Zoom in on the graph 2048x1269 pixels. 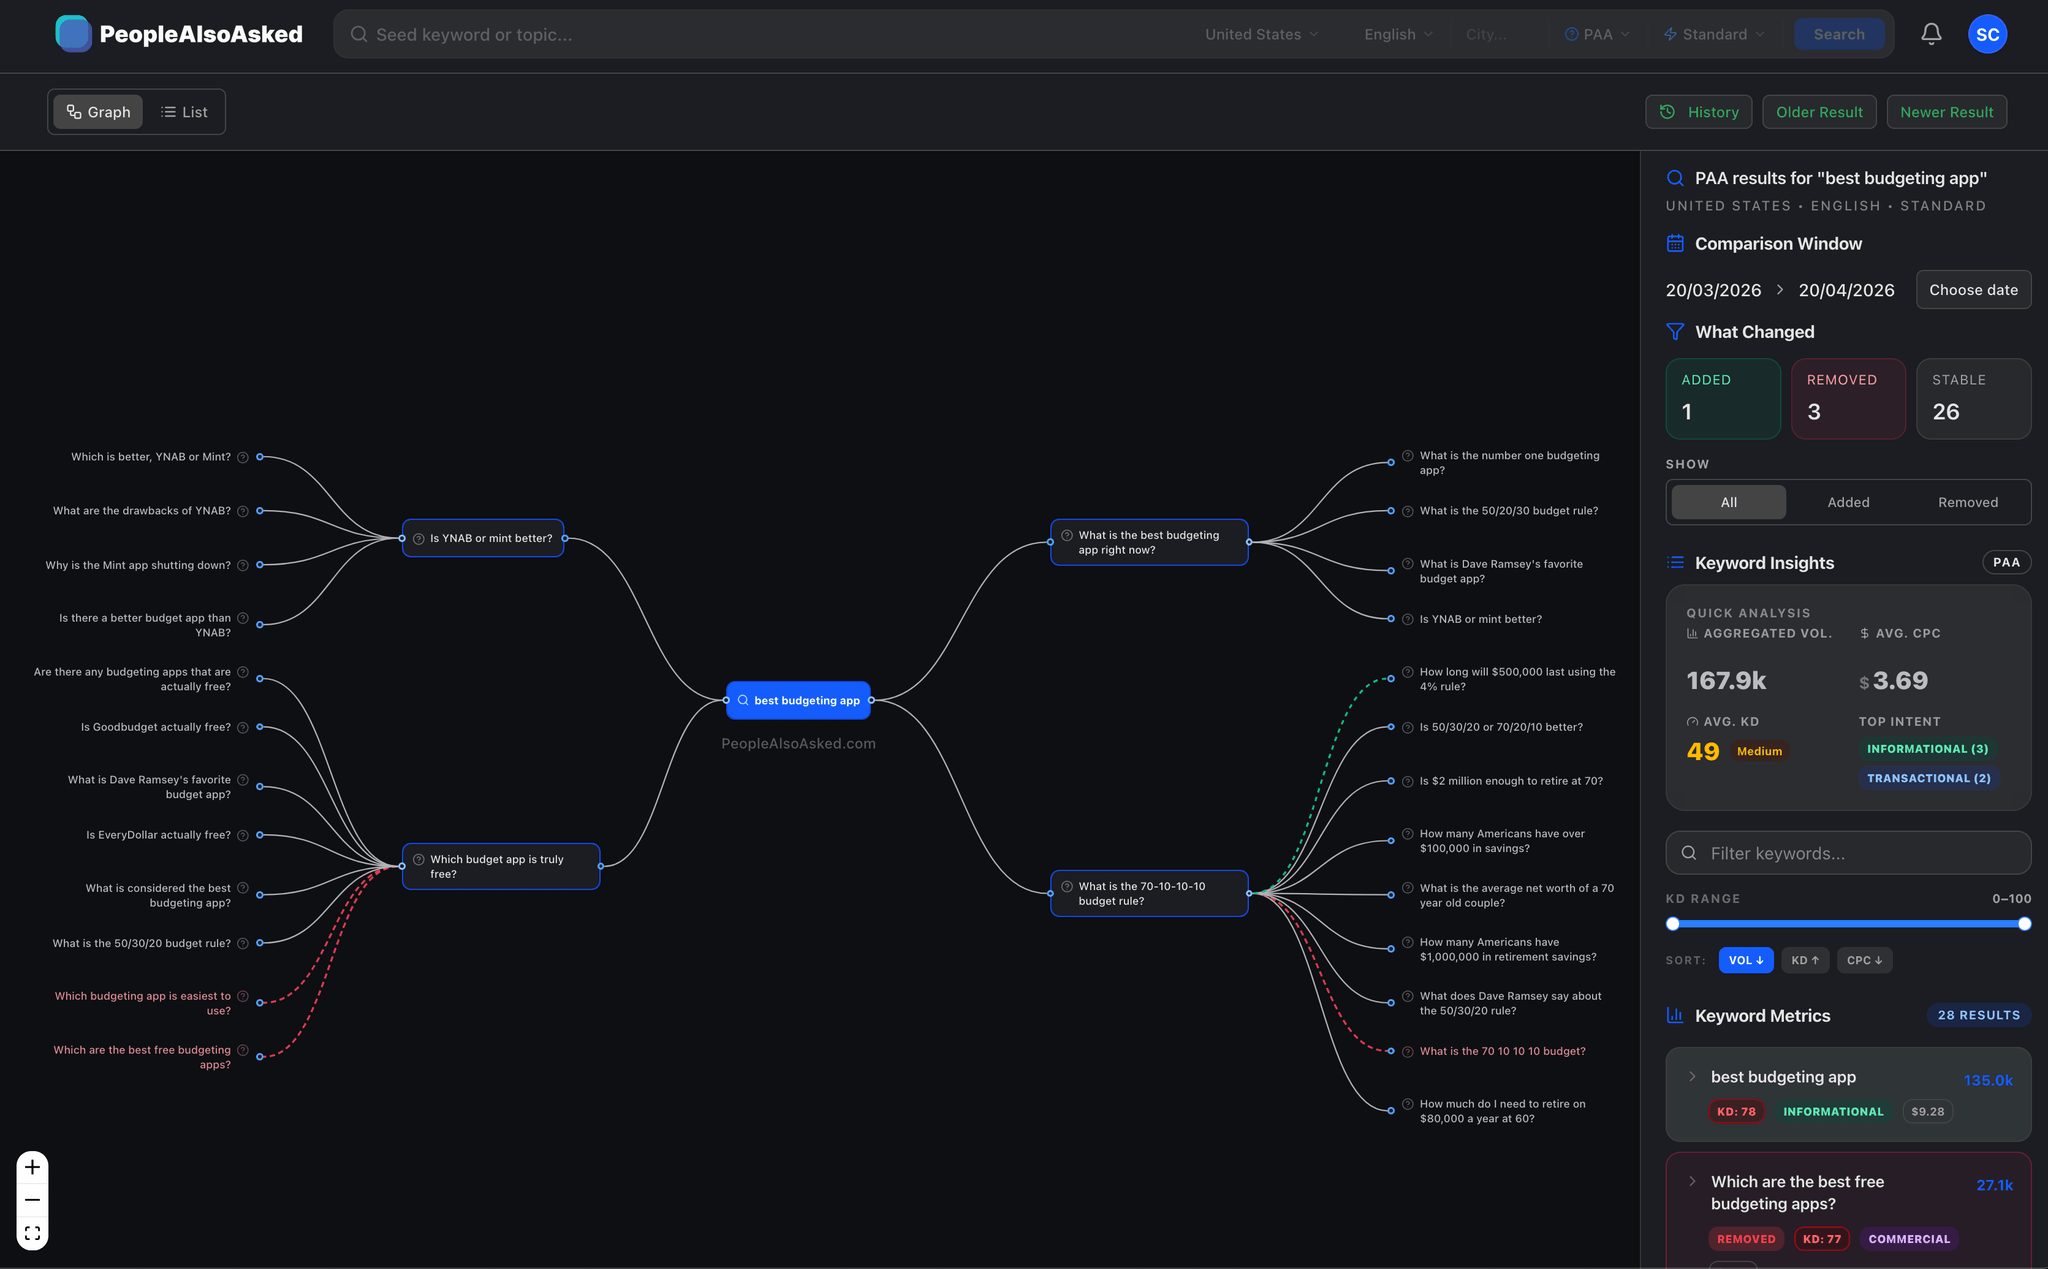(x=32, y=1167)
